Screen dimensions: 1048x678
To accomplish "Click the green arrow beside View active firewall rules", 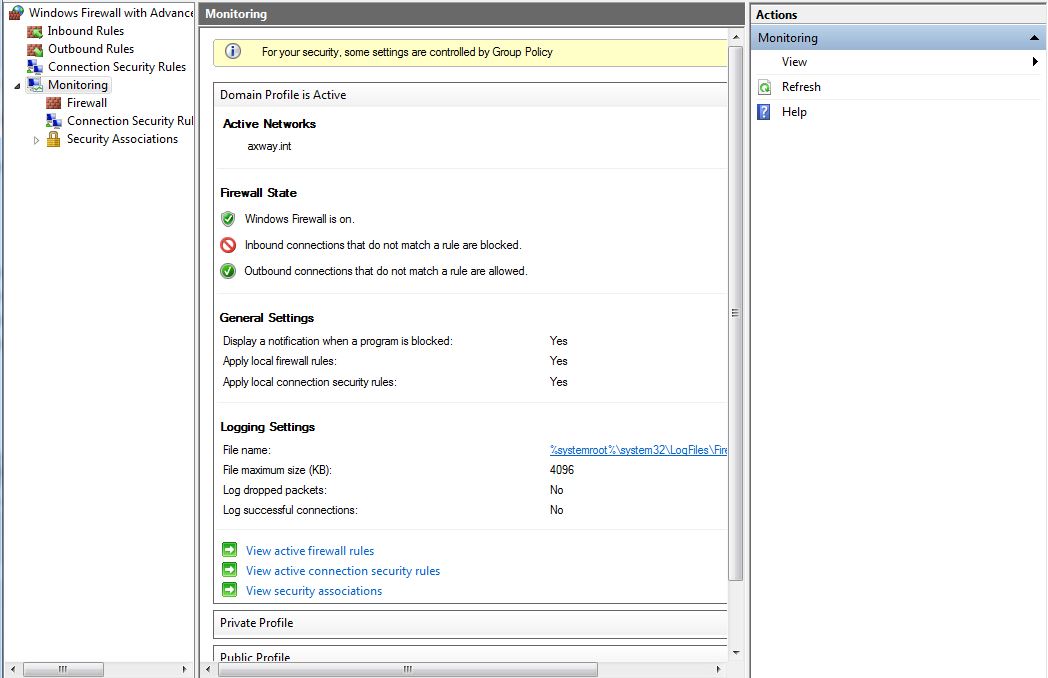I will click(x=229, y=550).
